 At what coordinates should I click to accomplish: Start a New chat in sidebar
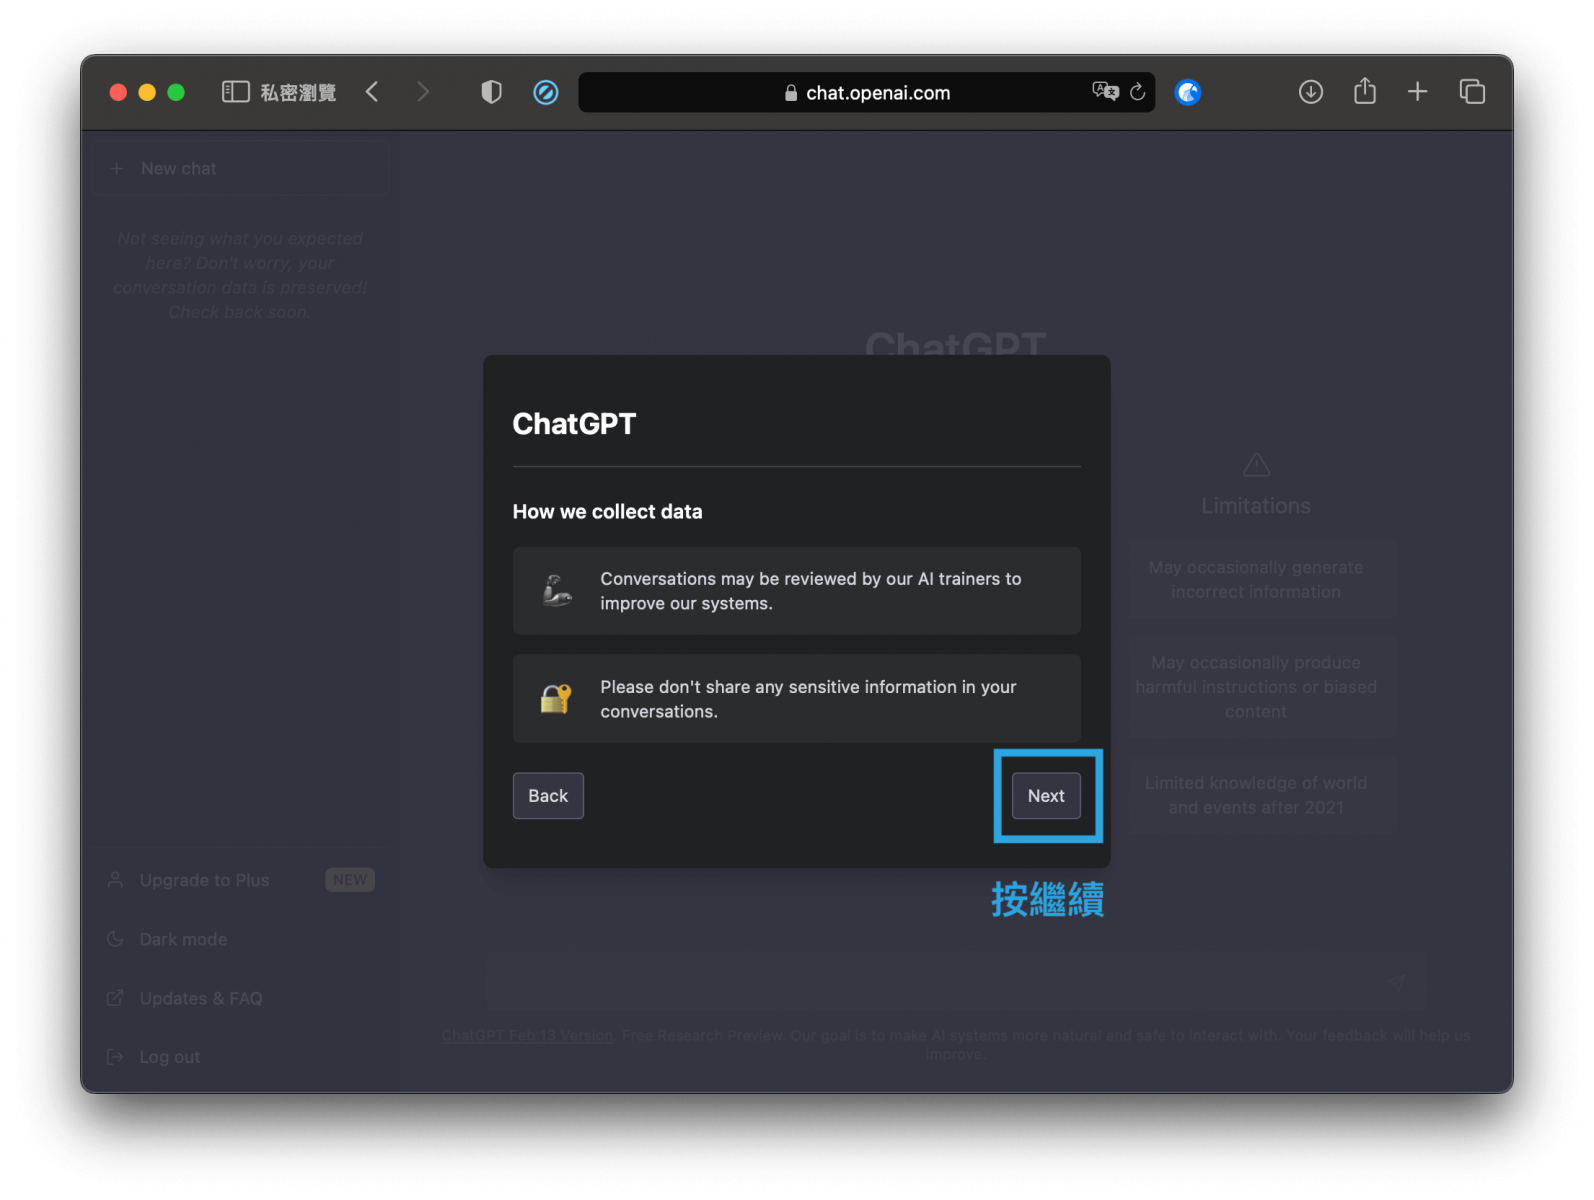pyautogui.click(x=241, y=168)
